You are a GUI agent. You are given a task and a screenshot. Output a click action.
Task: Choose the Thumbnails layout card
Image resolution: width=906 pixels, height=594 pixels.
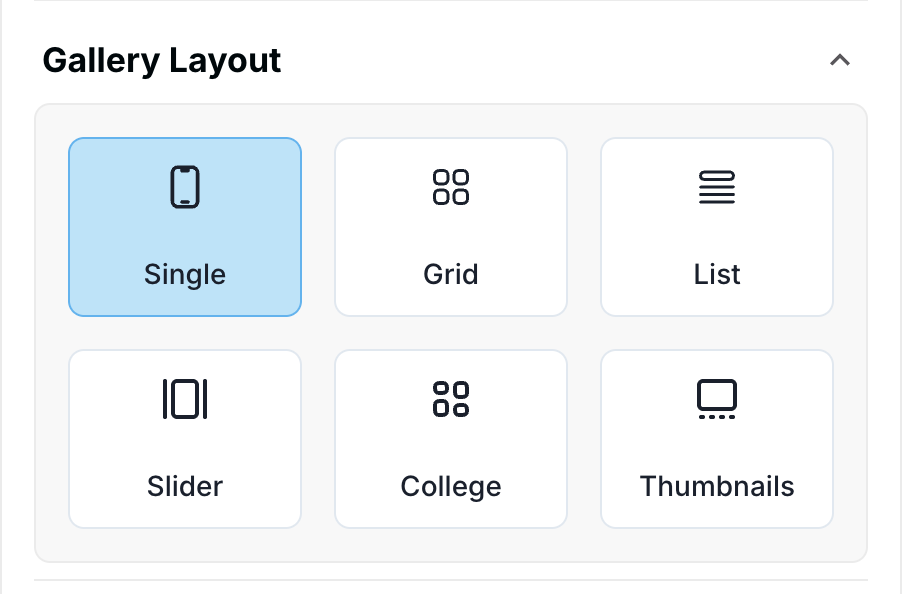point(717,439)
